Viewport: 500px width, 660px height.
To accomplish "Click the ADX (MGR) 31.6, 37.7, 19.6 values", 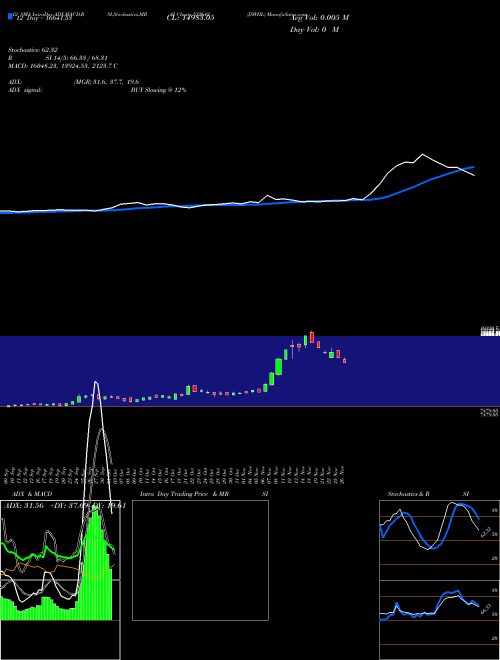I will click(x=106, y=82).
